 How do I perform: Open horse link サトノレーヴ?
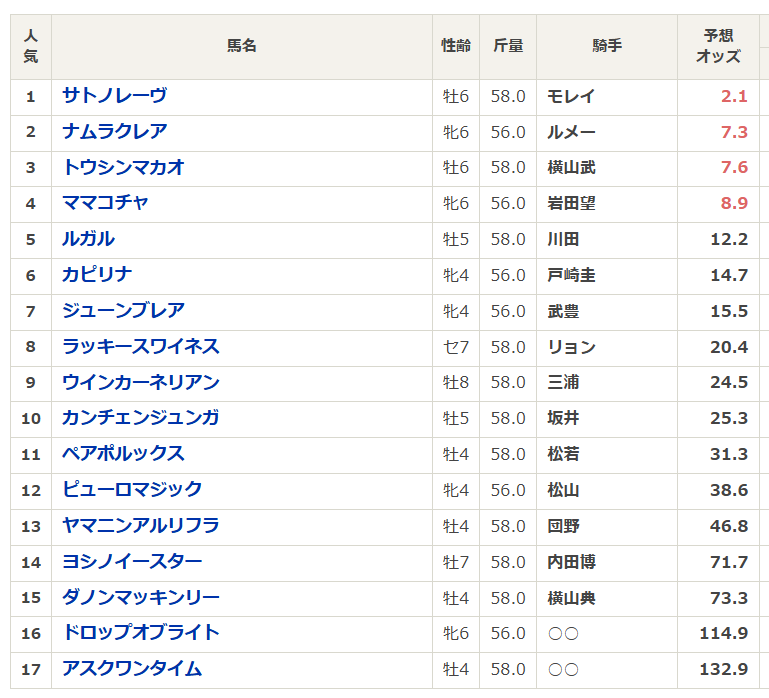[114, 96]
